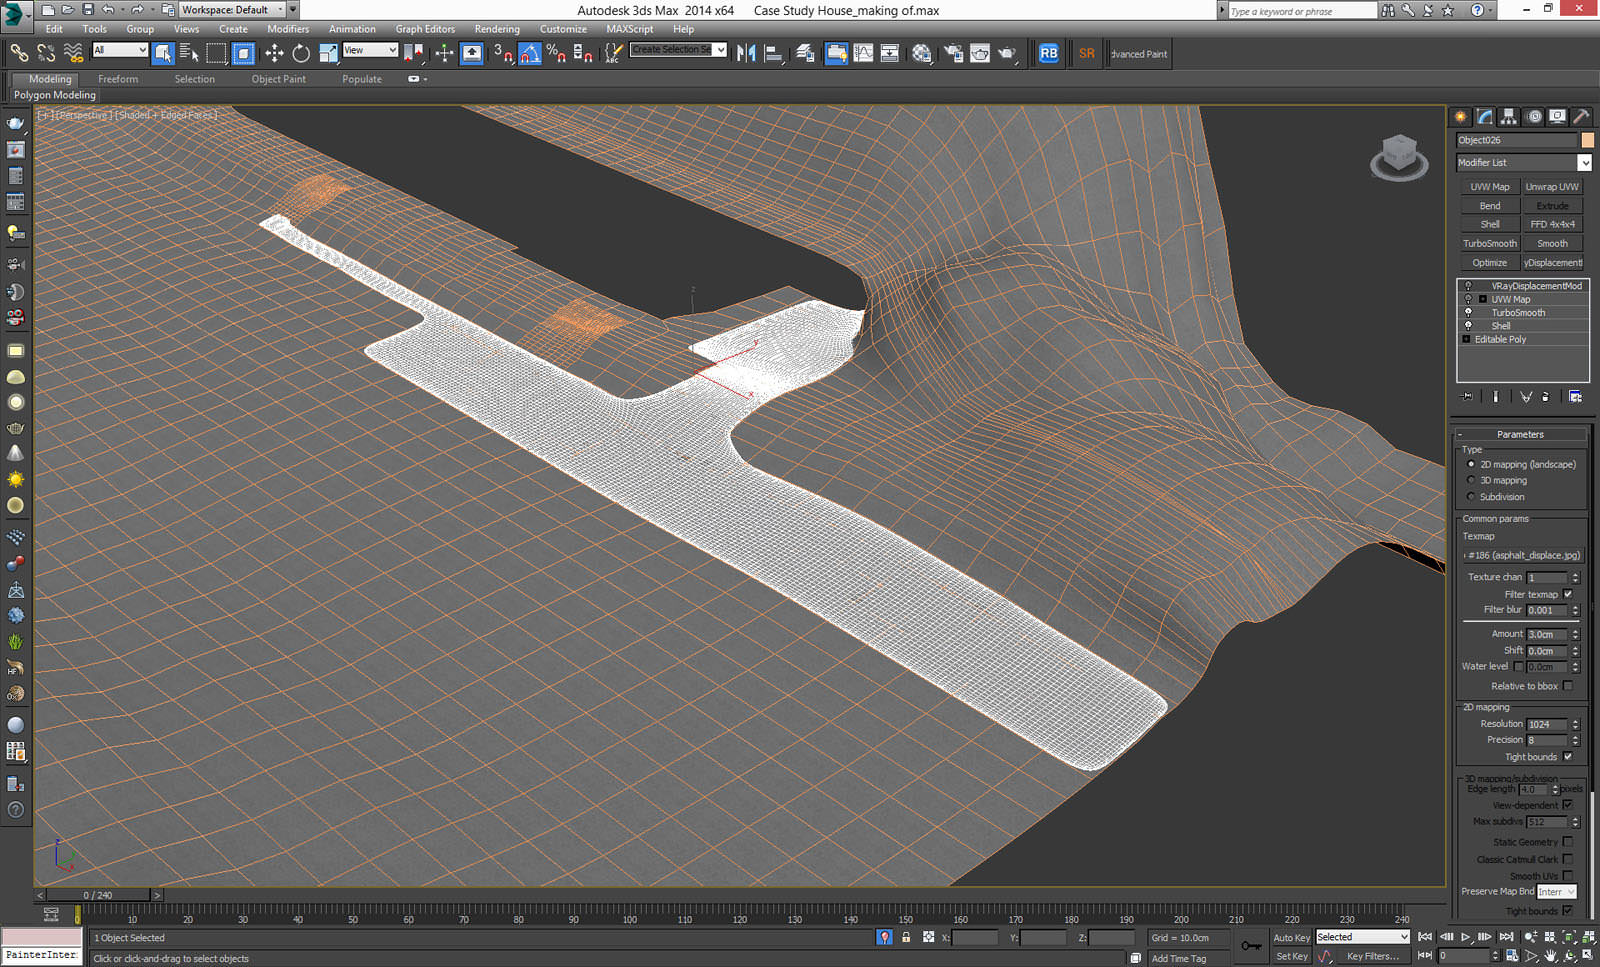1600x967 pixels.
Task: Select the Subdivision type radio
Action: click(1471, 496)
